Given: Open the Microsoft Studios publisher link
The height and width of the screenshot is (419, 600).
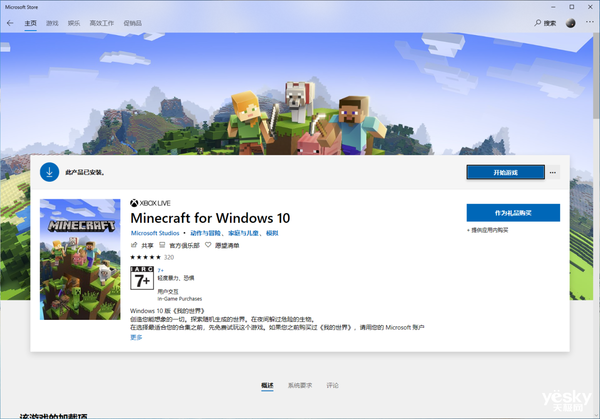Looking at the screenshot, I should pyautogui.click(x=155, y=233).
